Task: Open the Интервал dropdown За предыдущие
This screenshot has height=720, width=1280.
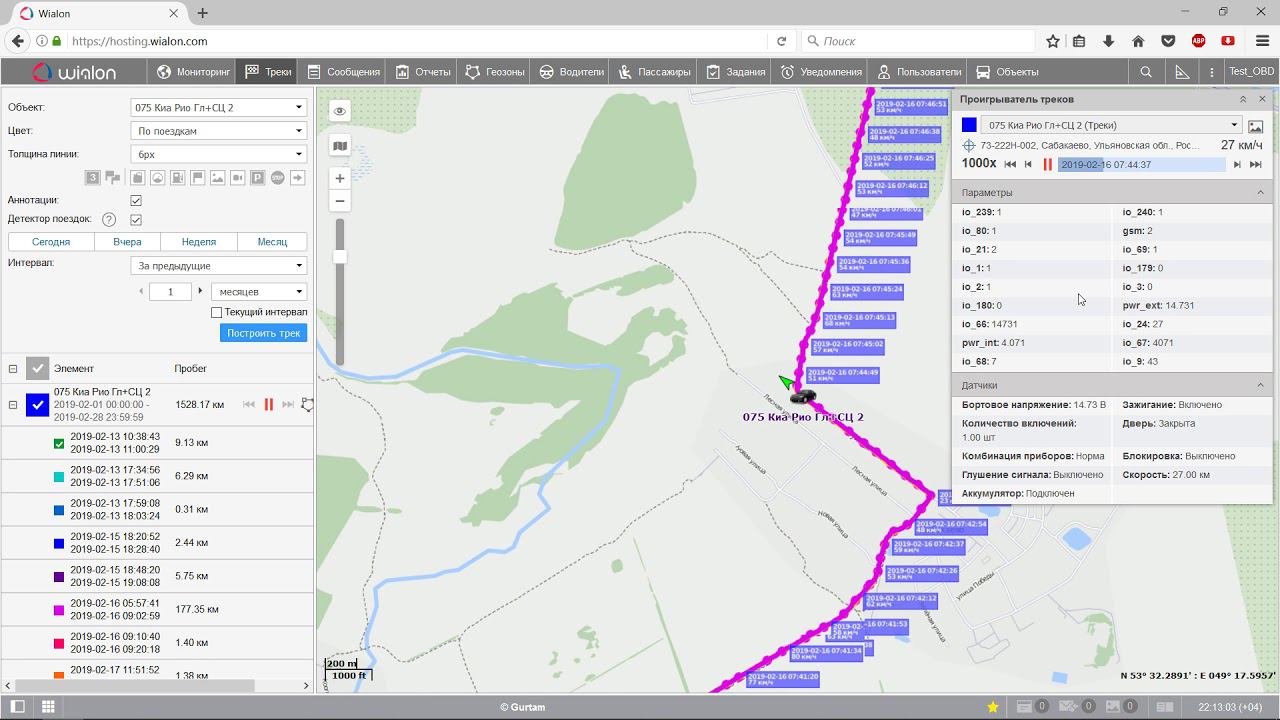Action: tap(218, 266)
